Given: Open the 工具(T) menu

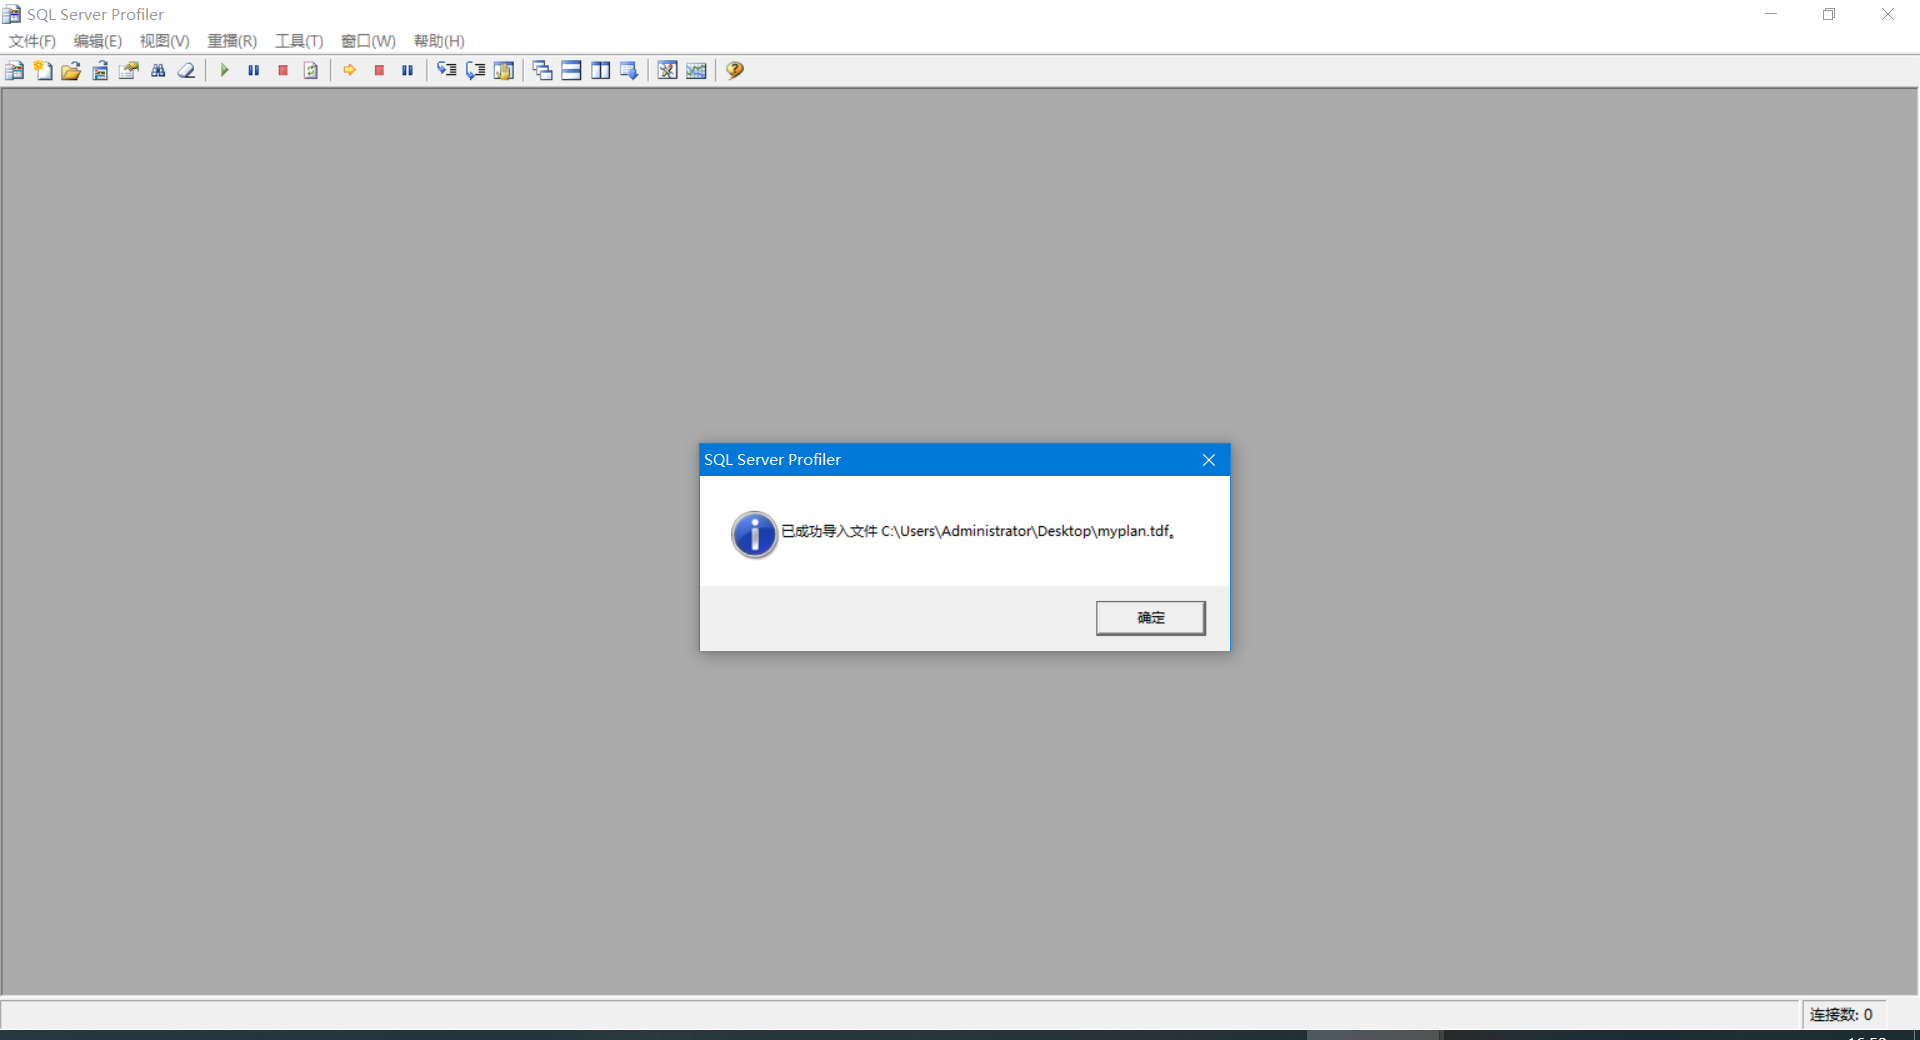Looking at the screenshot, I should click(x=299, y=41).
